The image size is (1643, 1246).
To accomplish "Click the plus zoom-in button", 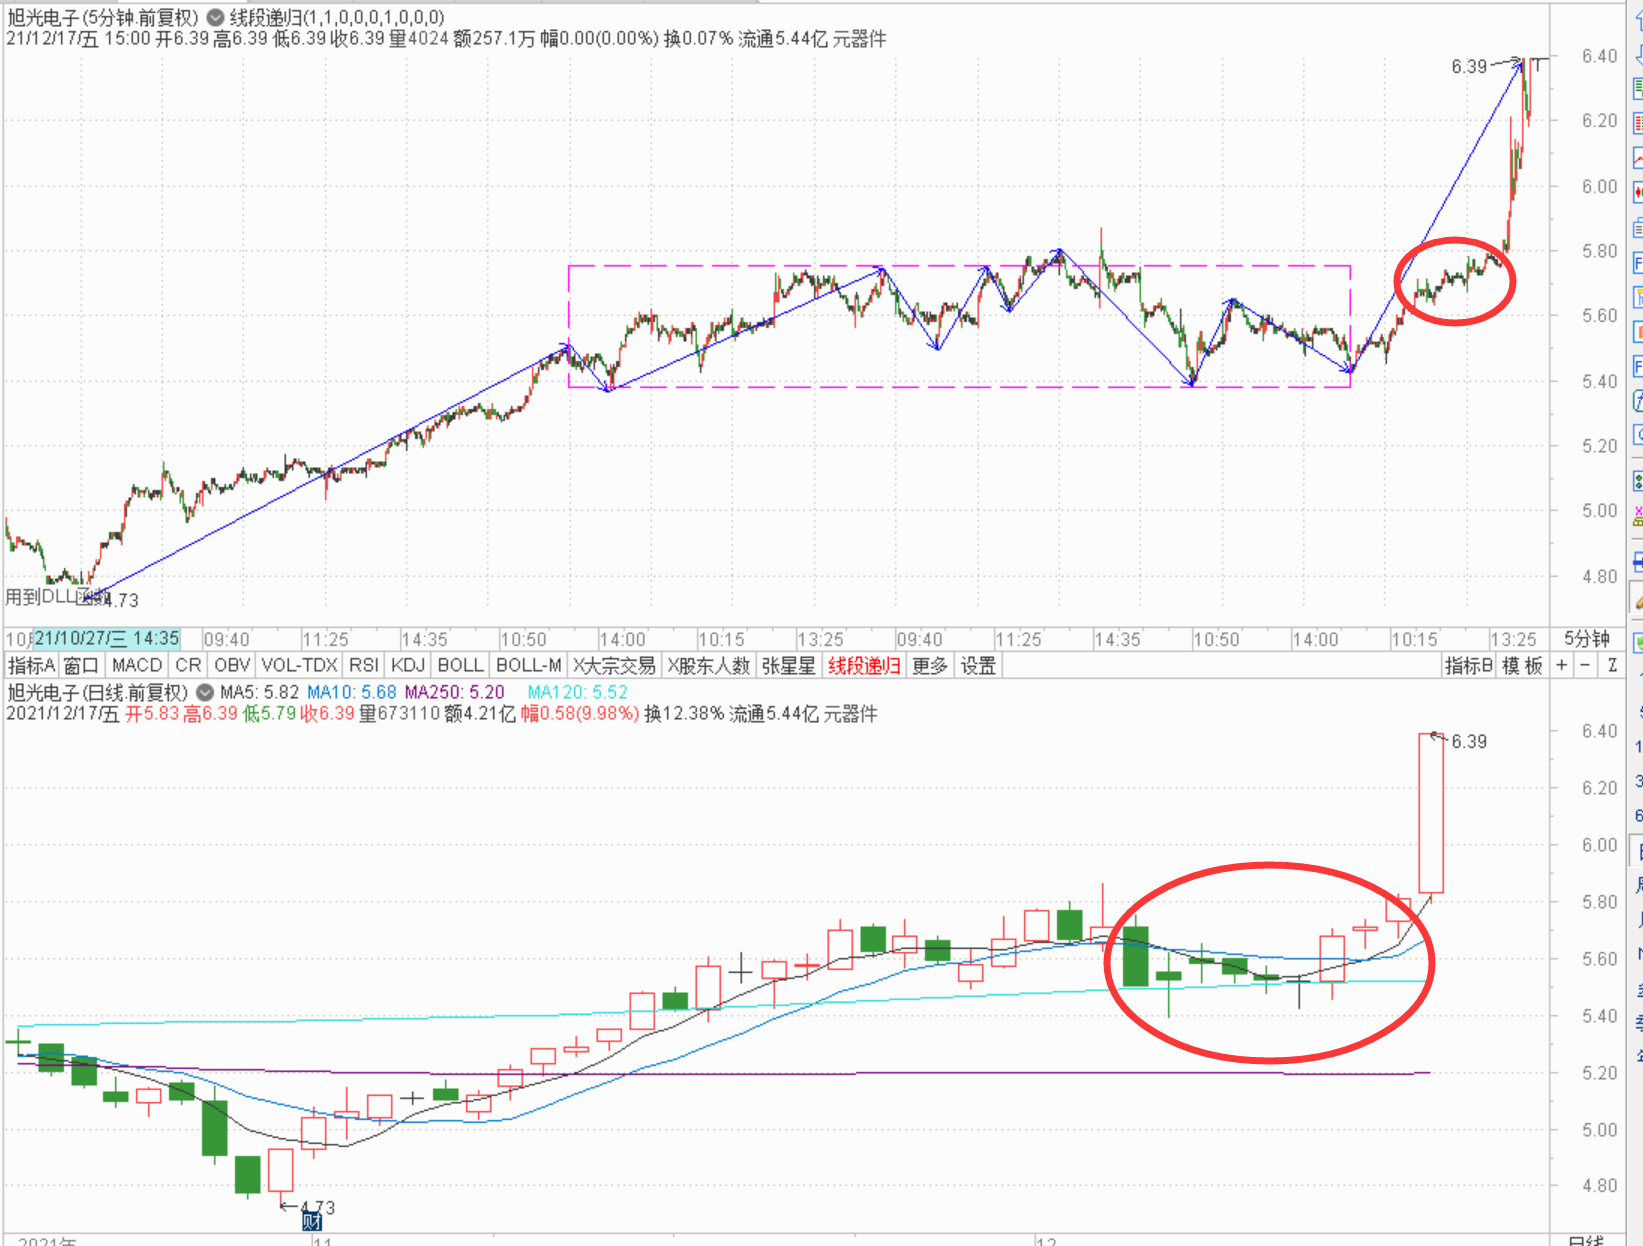I will click(x=1562, y=666).
